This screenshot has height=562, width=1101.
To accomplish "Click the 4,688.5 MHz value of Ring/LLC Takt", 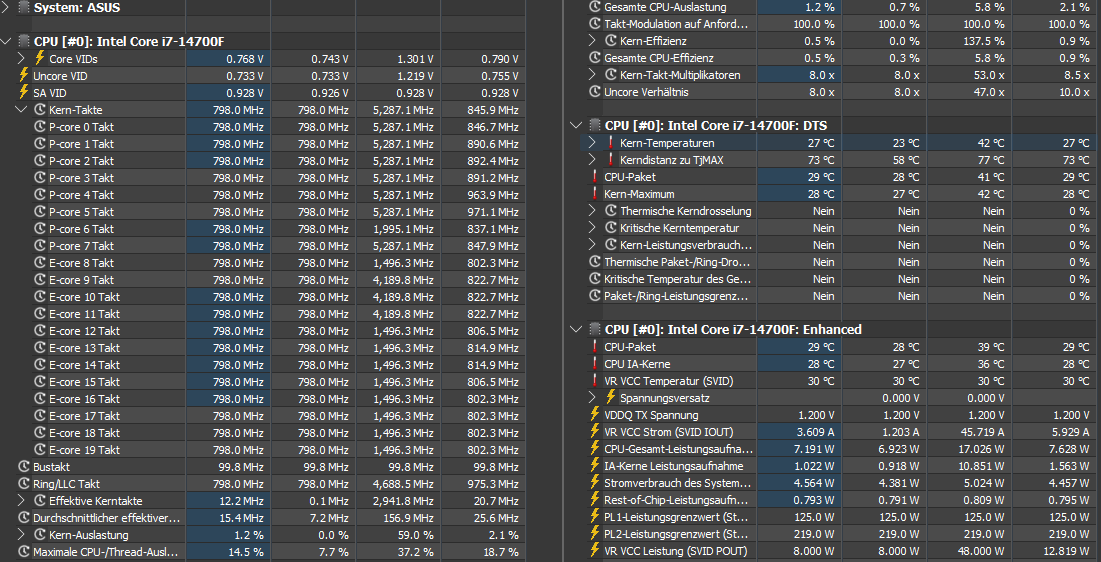I will 404,484.
